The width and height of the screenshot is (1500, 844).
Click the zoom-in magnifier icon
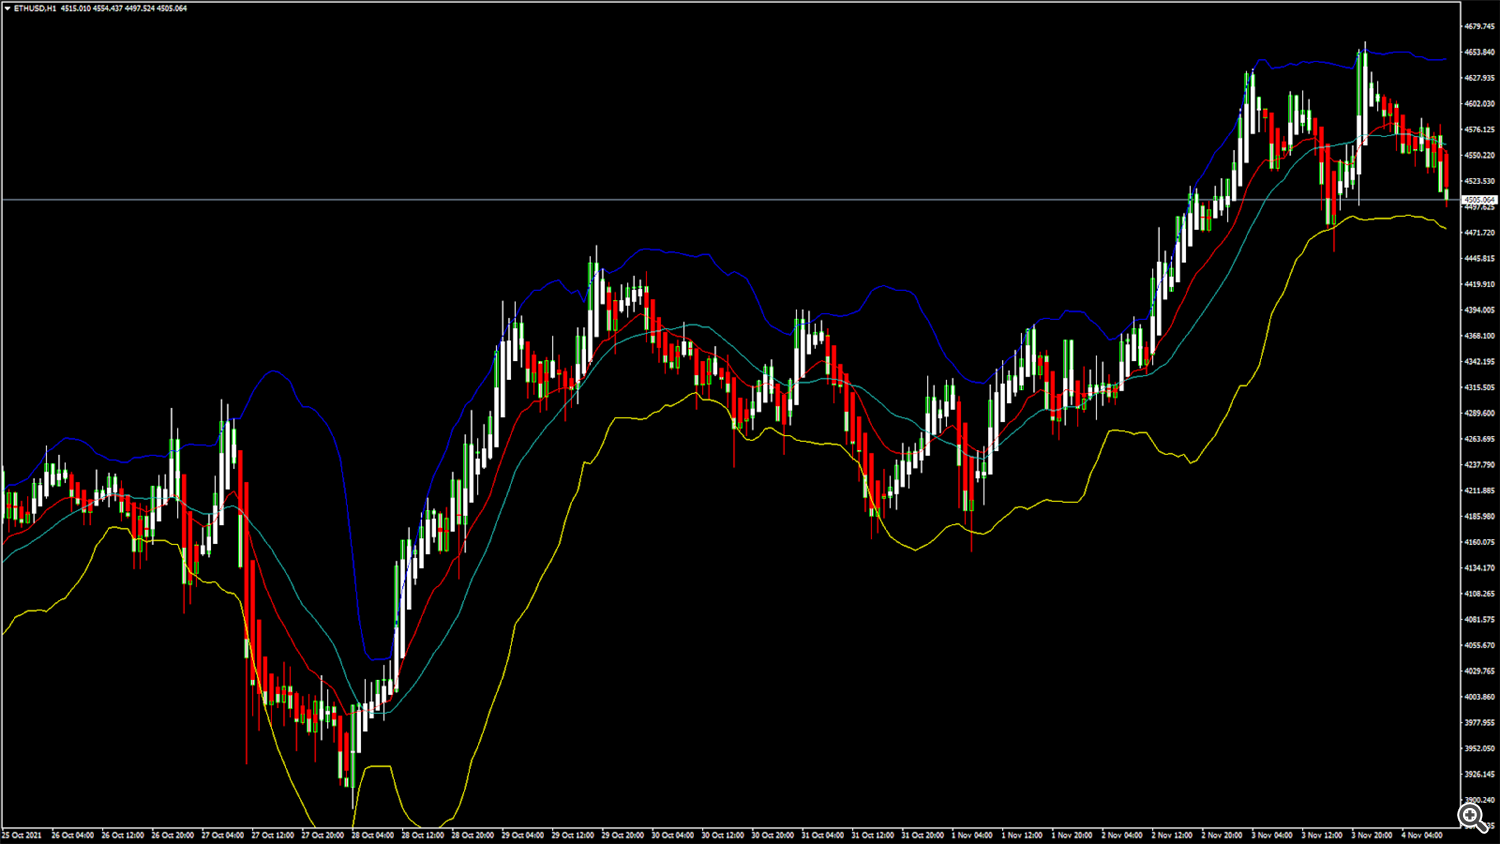click(1471, 817)
